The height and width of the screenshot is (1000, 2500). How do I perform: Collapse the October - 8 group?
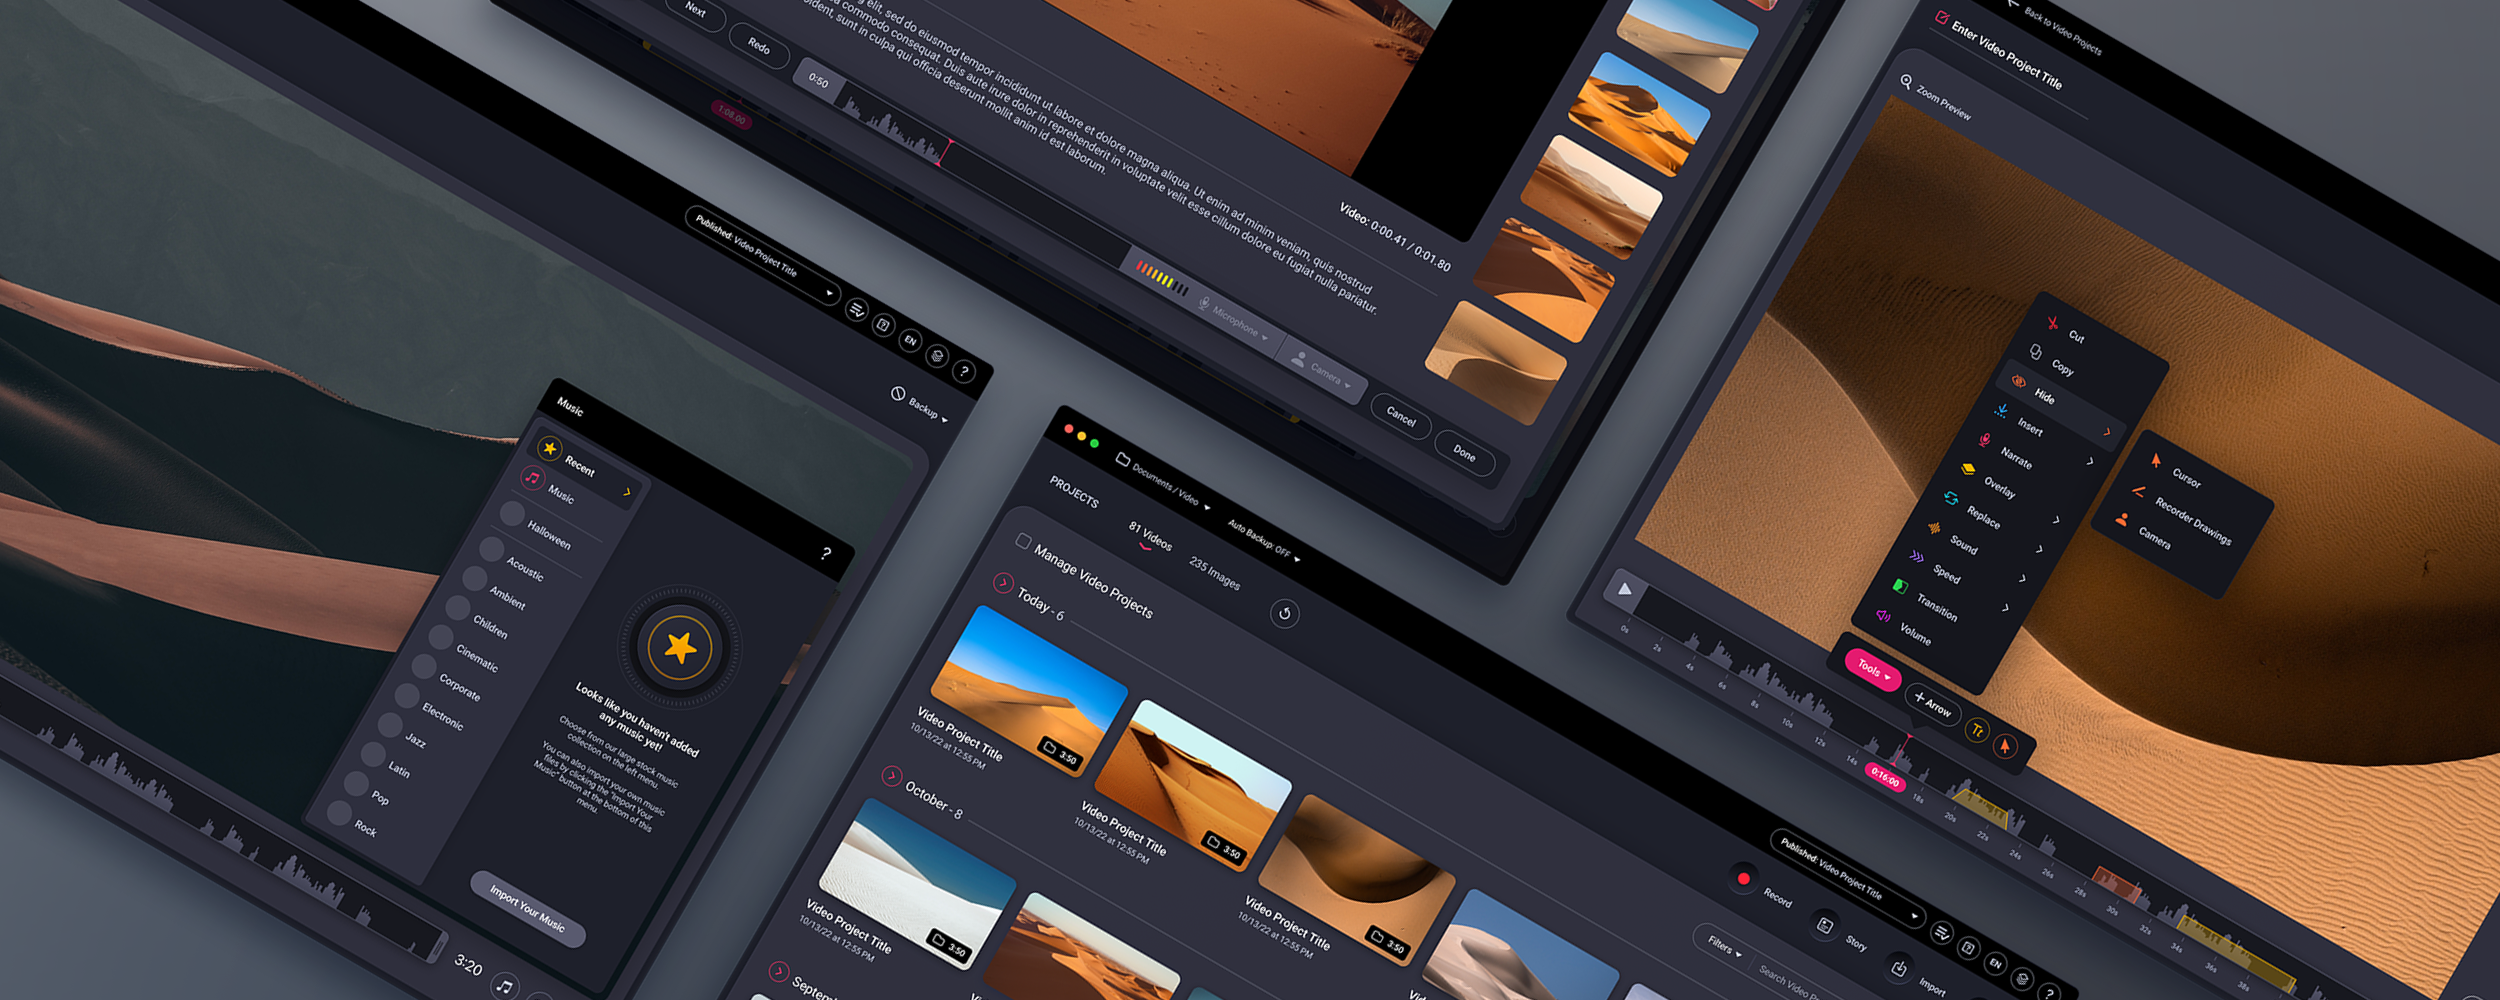pyautogui.click(x=891, y=775)
